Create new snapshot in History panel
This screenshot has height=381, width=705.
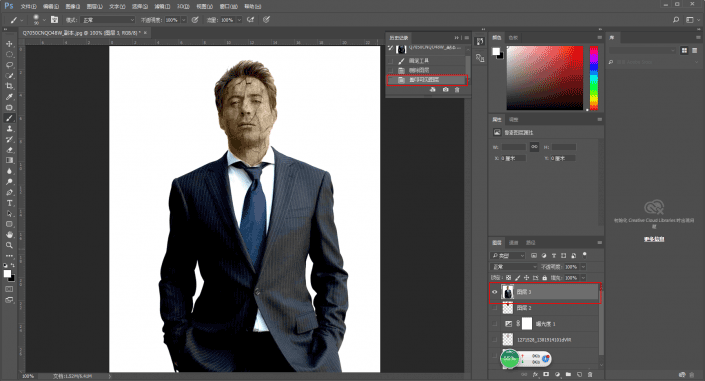pos(445,90)
